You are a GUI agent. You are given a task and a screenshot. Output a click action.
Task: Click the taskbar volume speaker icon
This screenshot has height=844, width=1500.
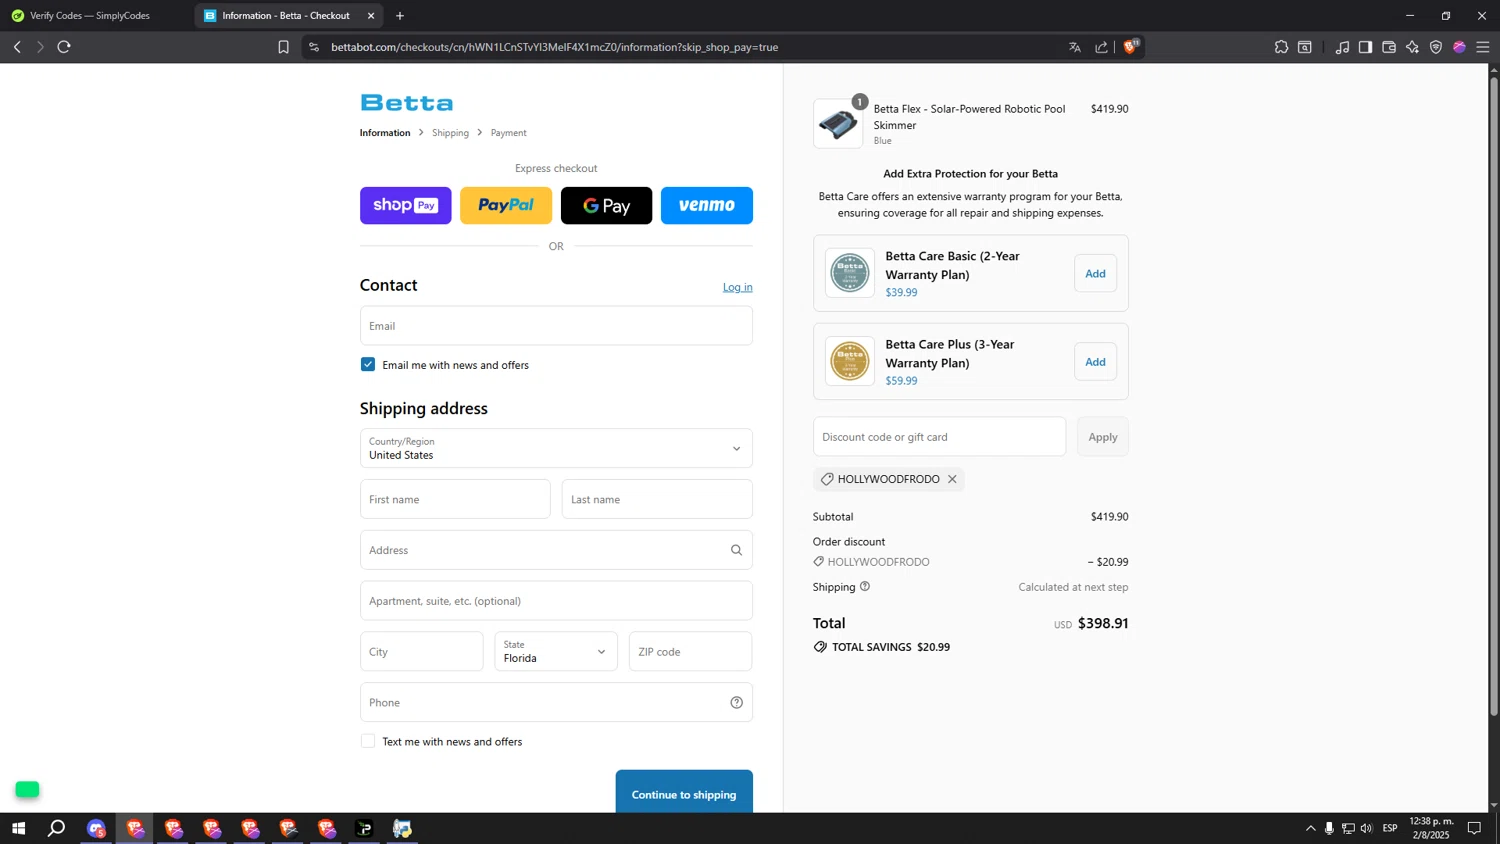click(x=1366, y=828)
